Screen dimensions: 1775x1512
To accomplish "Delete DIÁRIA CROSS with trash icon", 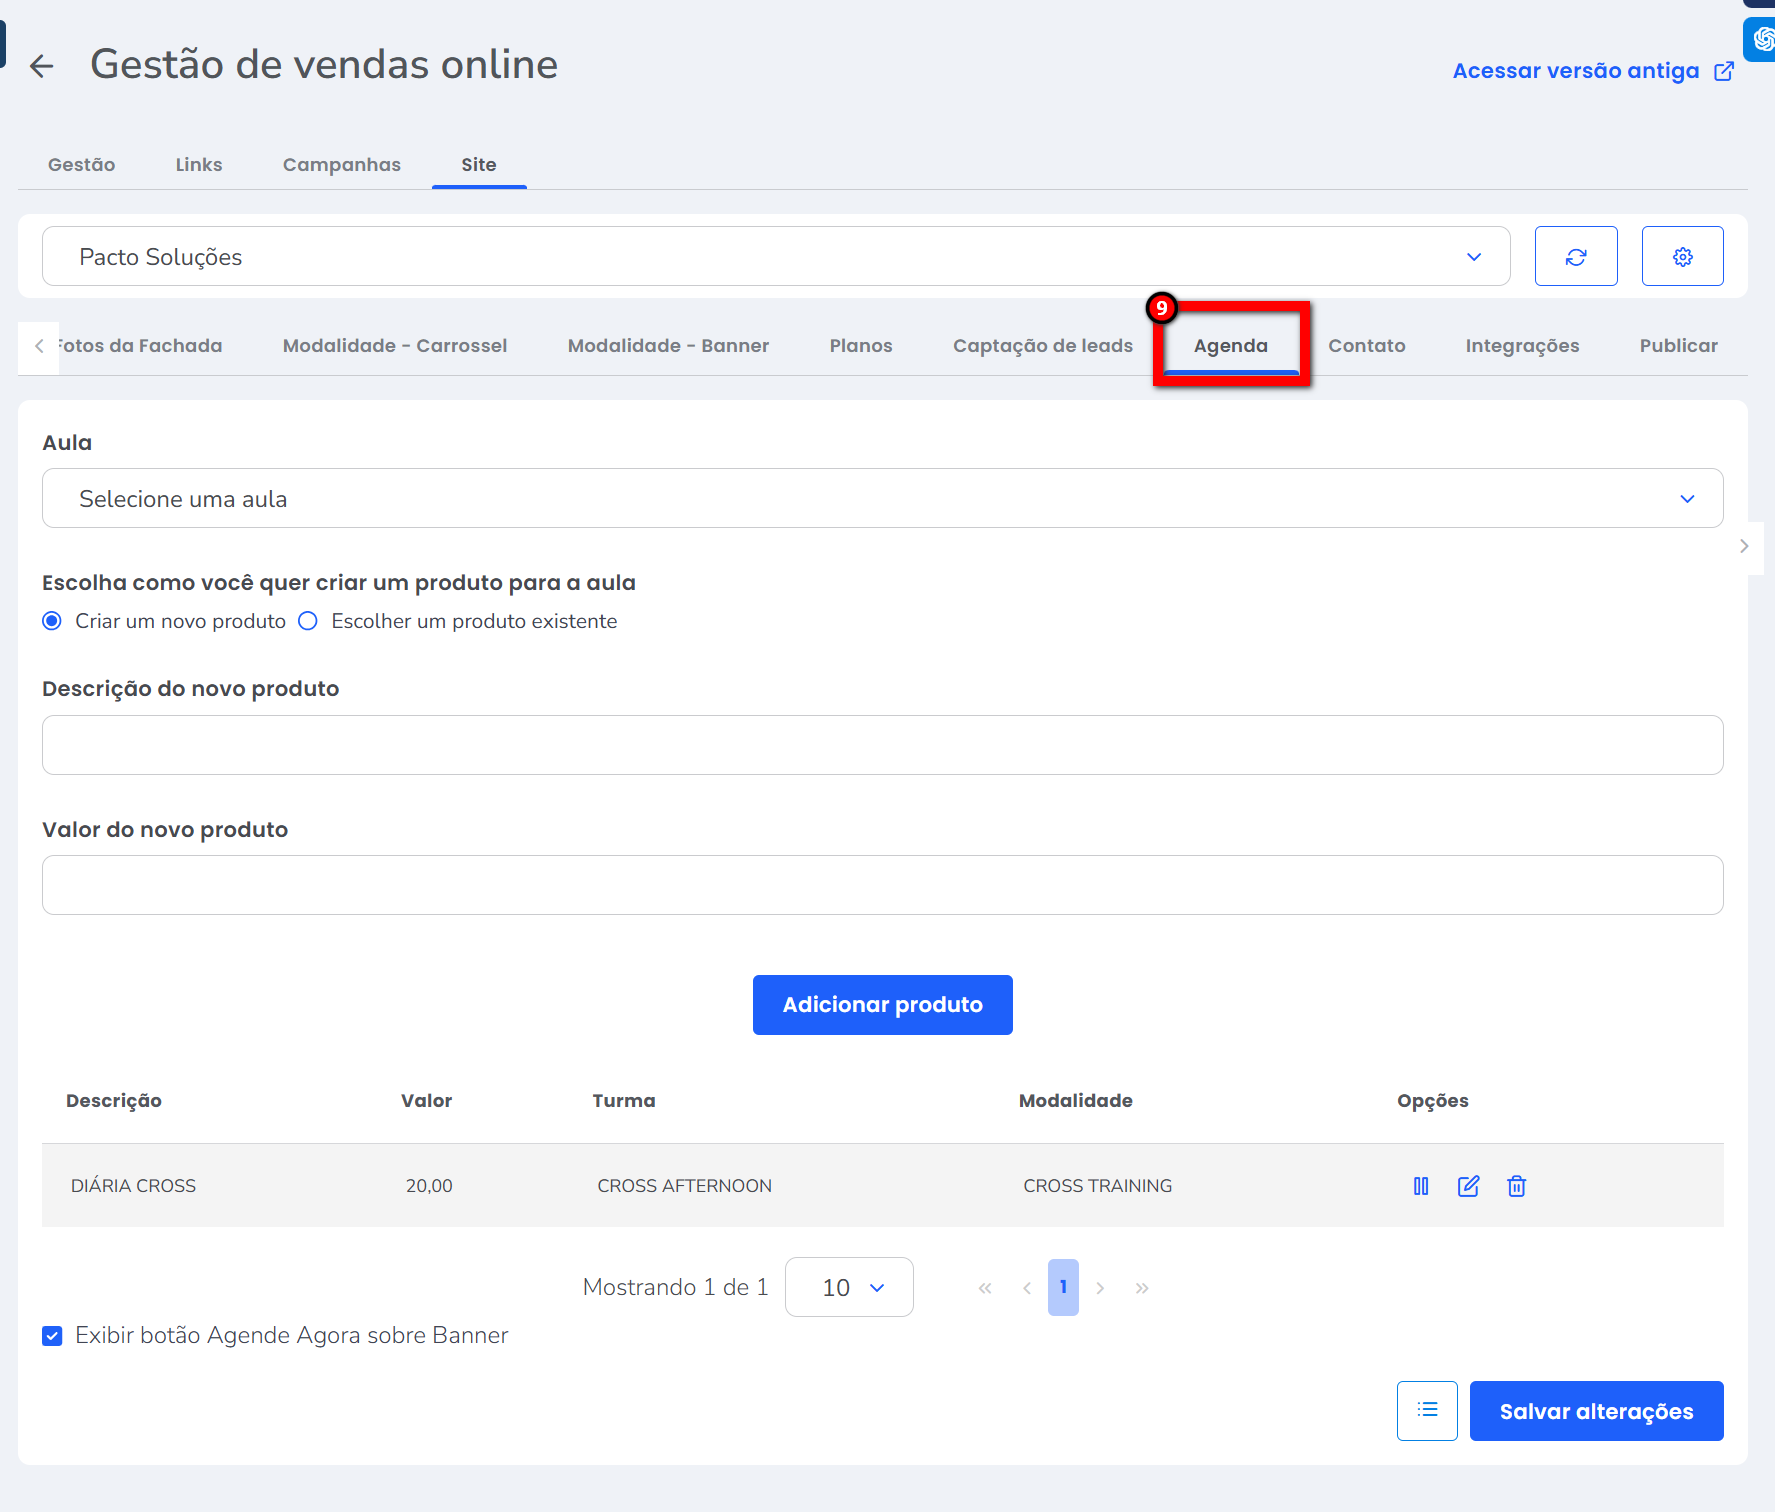I will tap(1516, 1186).
